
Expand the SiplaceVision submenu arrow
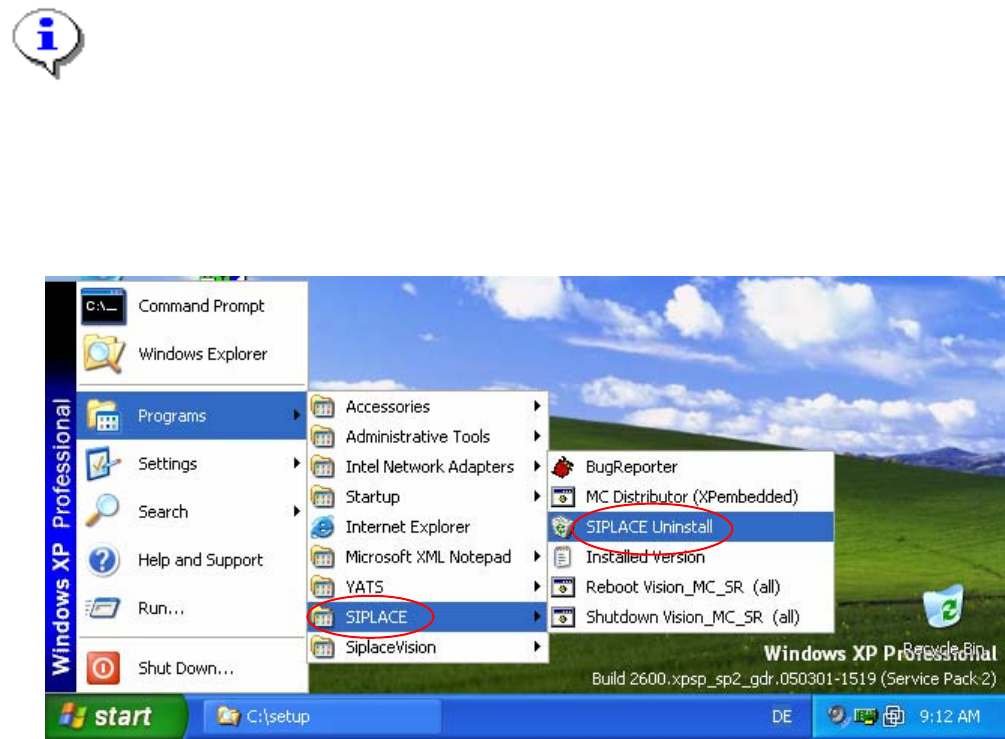point(537,647)
